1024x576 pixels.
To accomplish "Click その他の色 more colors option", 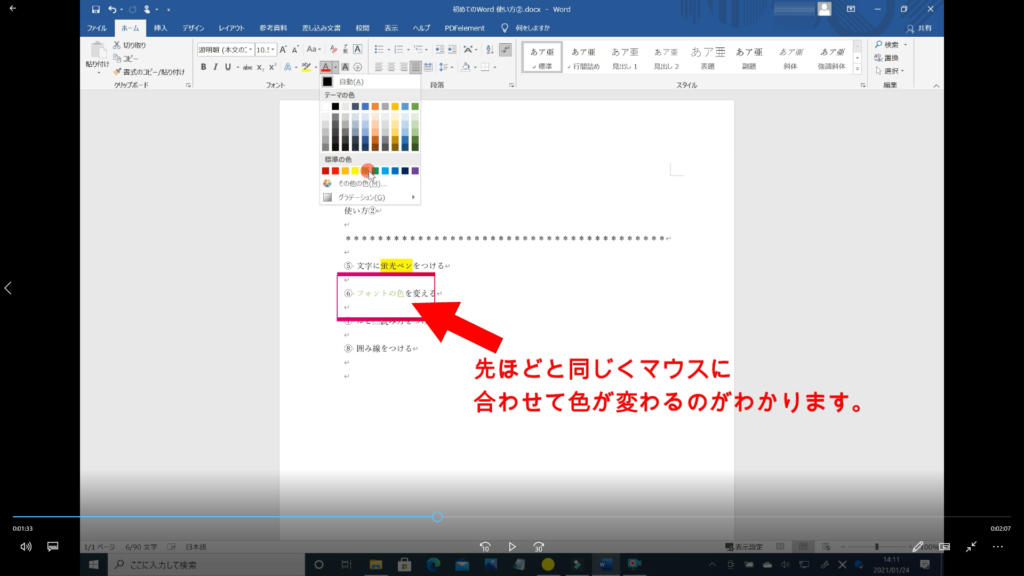I will click(360, 184).
